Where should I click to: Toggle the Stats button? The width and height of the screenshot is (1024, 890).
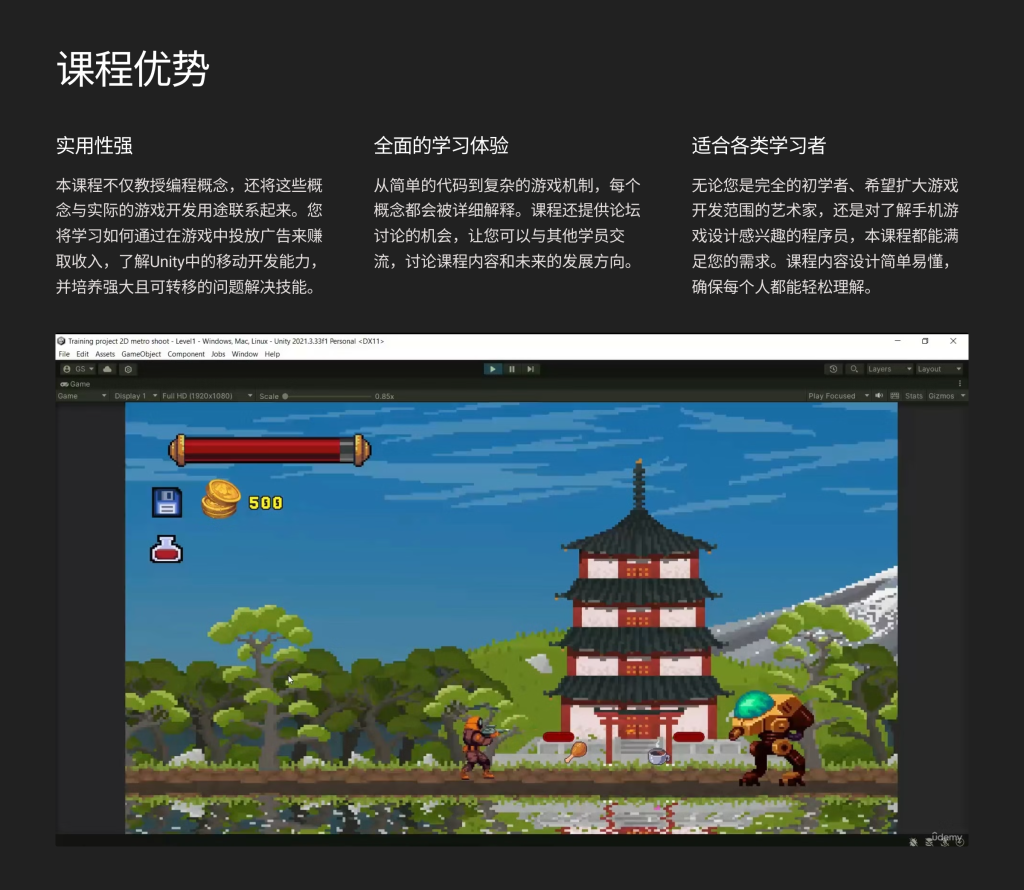[914, 396]
